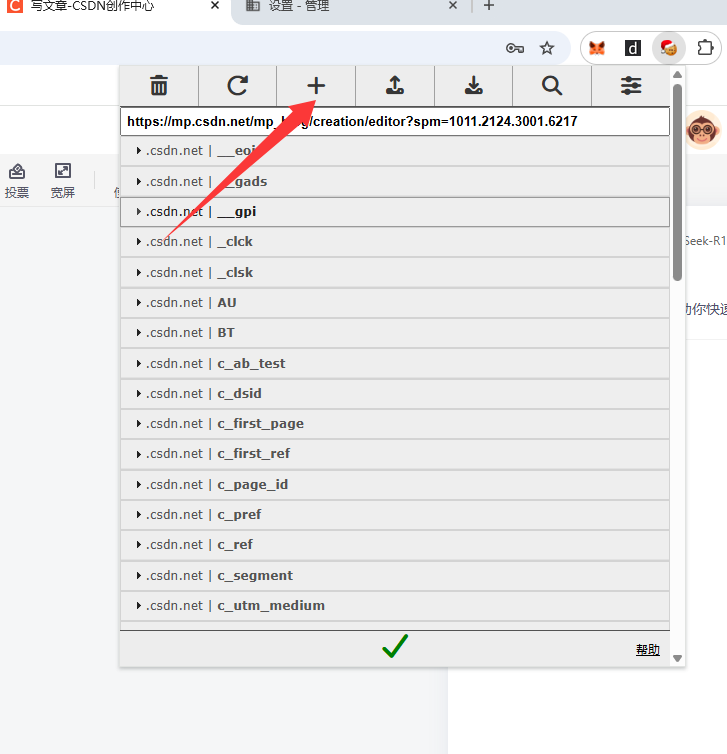The height and width of the screenshot is (754, 727).
Task: Expand the c_first_ref cookie row
Action: click(x=395, y=454)
